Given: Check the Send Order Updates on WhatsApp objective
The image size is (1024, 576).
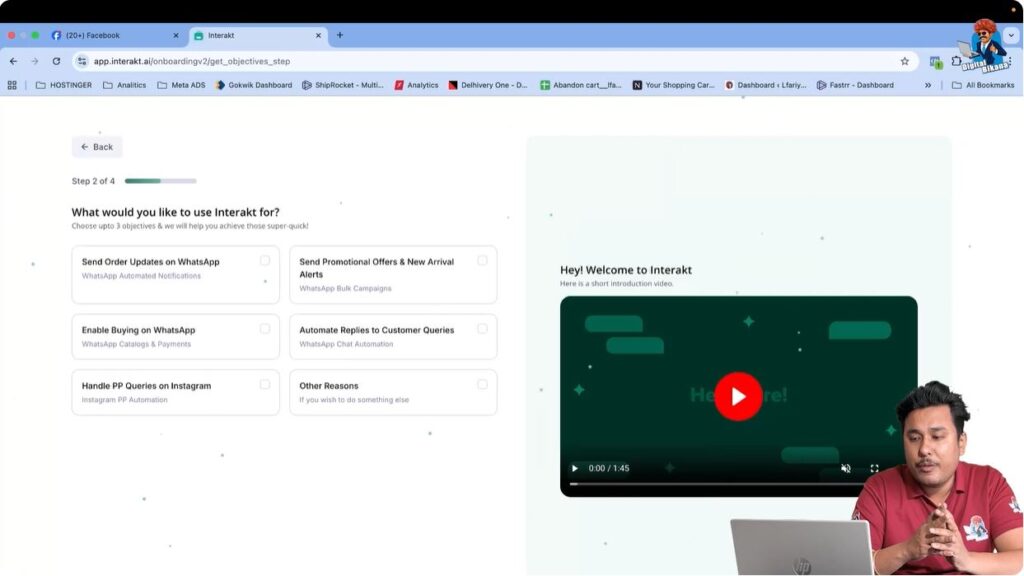Looking at the screenshot, I should pyautogui.click(x=265, y=260).
